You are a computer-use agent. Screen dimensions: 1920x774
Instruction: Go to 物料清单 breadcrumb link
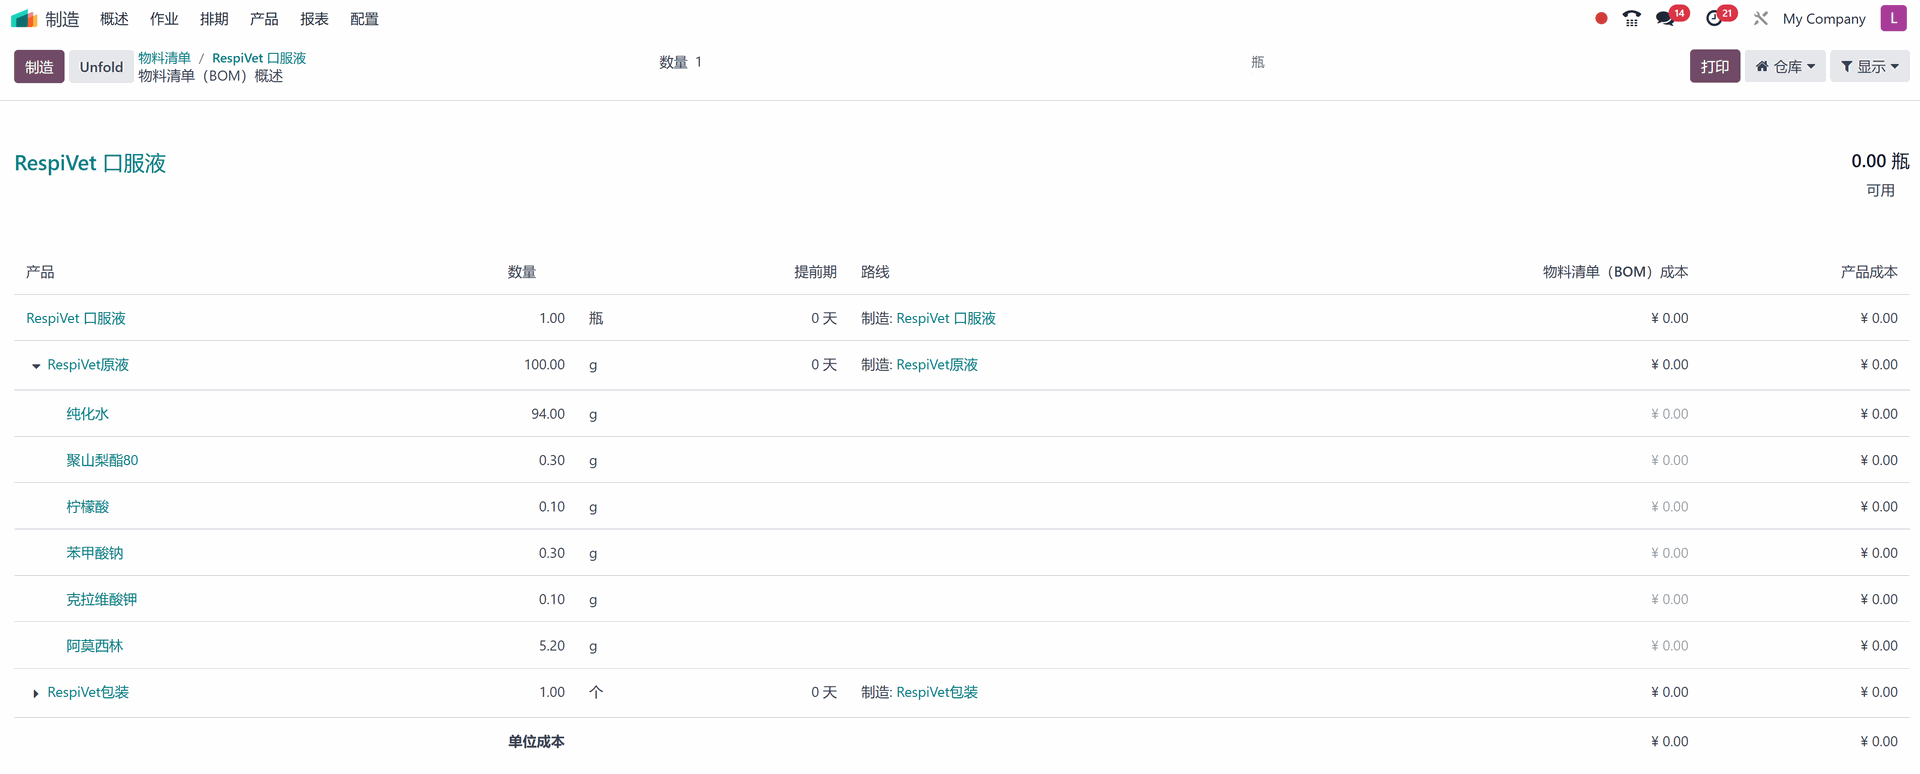coord(164,58)
